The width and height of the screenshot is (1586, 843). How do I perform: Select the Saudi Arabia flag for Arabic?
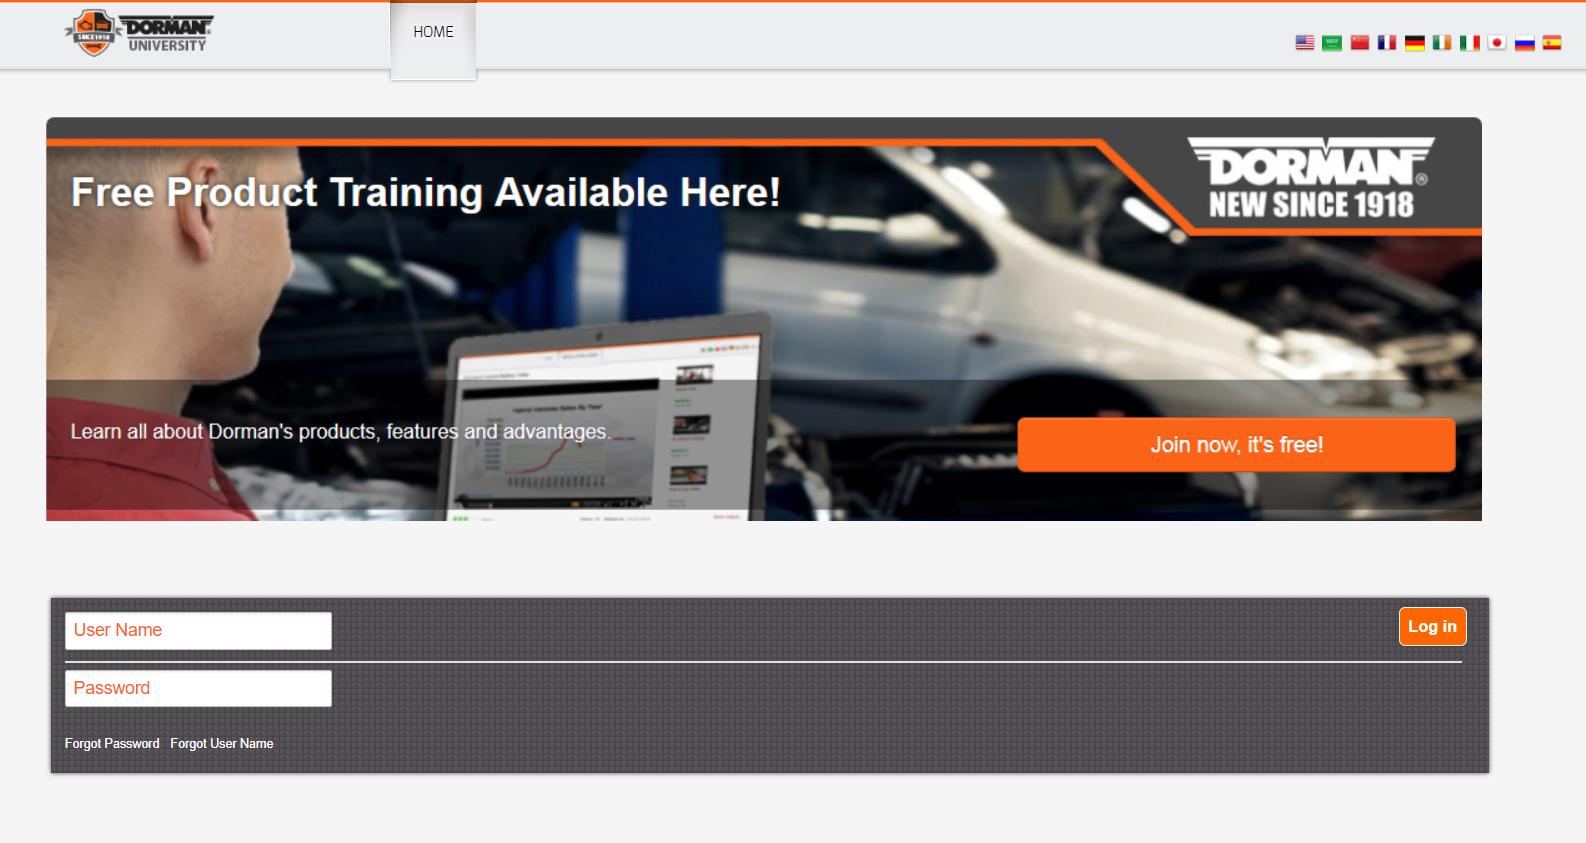[1332, 43]
